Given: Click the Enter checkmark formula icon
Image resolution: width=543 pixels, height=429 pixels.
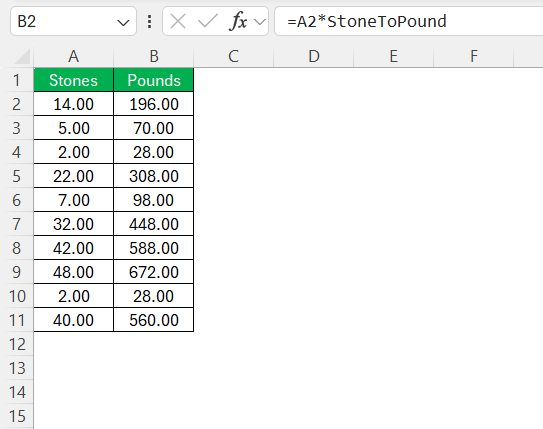Looking at the screenshot, I should tap(207, 21).
